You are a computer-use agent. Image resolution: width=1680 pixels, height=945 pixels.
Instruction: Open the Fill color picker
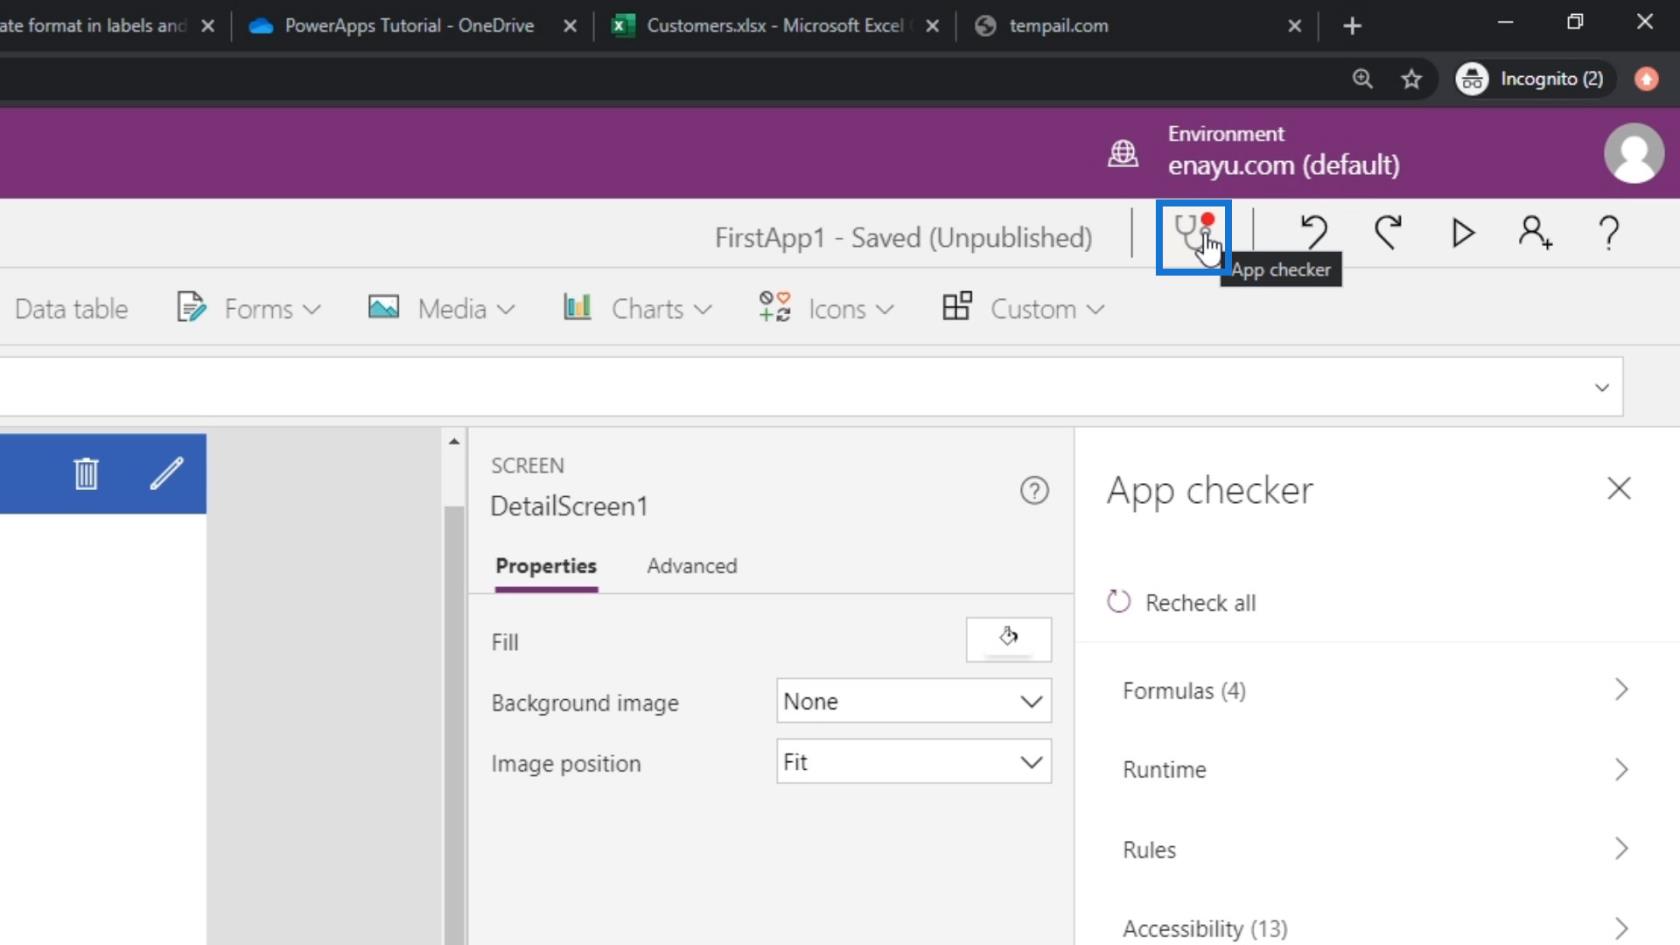pyautogui.click(x=1008, y=639)
